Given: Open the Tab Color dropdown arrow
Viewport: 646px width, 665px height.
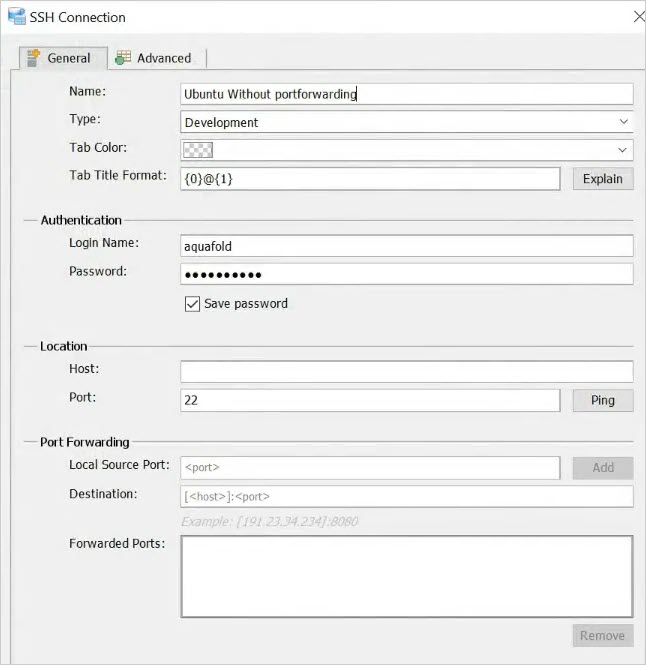Looking at the screenshot, I should pos(624,151).
